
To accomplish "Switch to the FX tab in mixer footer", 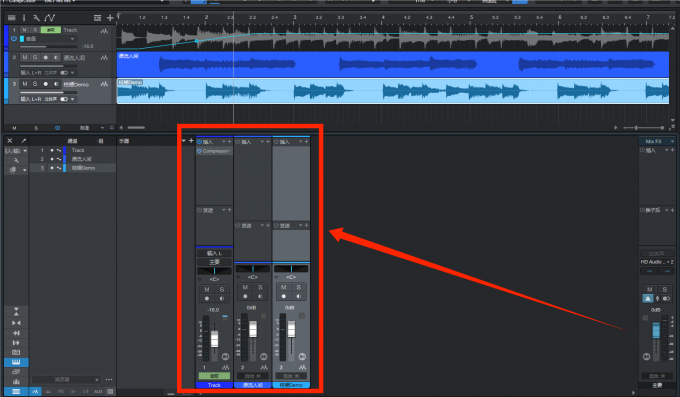I will (x=61, y=391).
